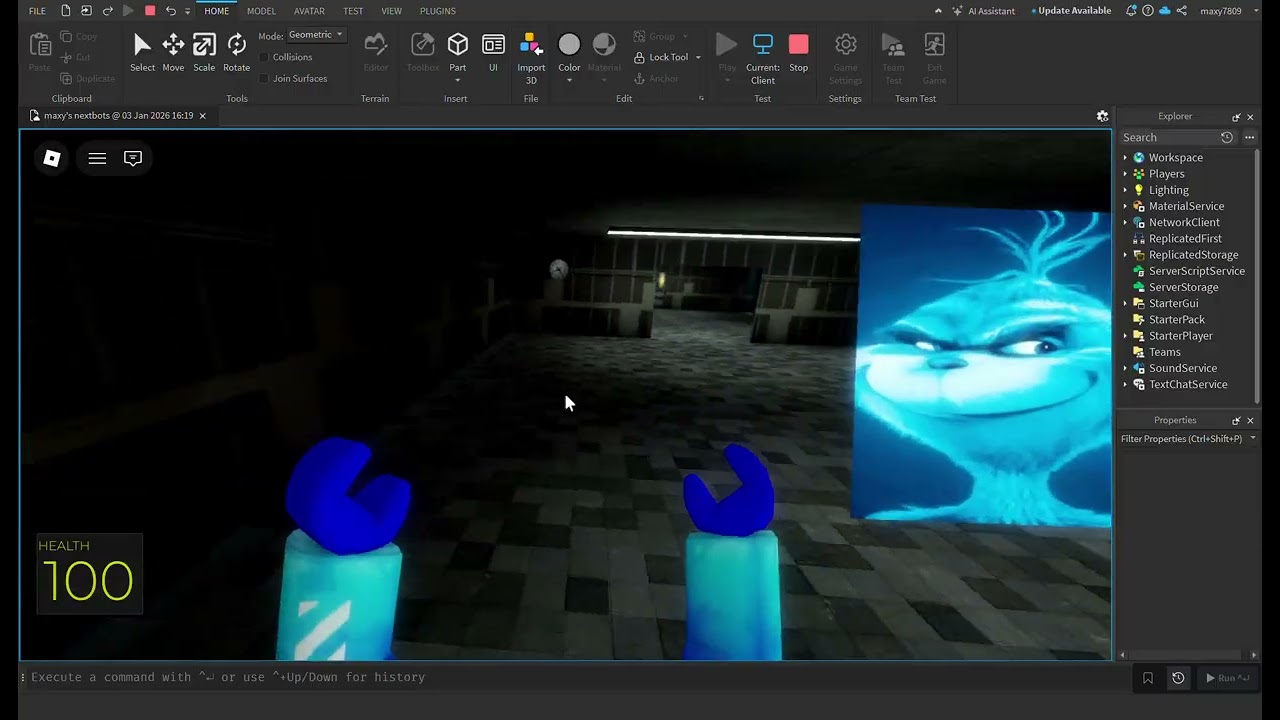Open Explorer more options ellipsis
This screenshot has width=1280, height=720.
[1250, 137]
